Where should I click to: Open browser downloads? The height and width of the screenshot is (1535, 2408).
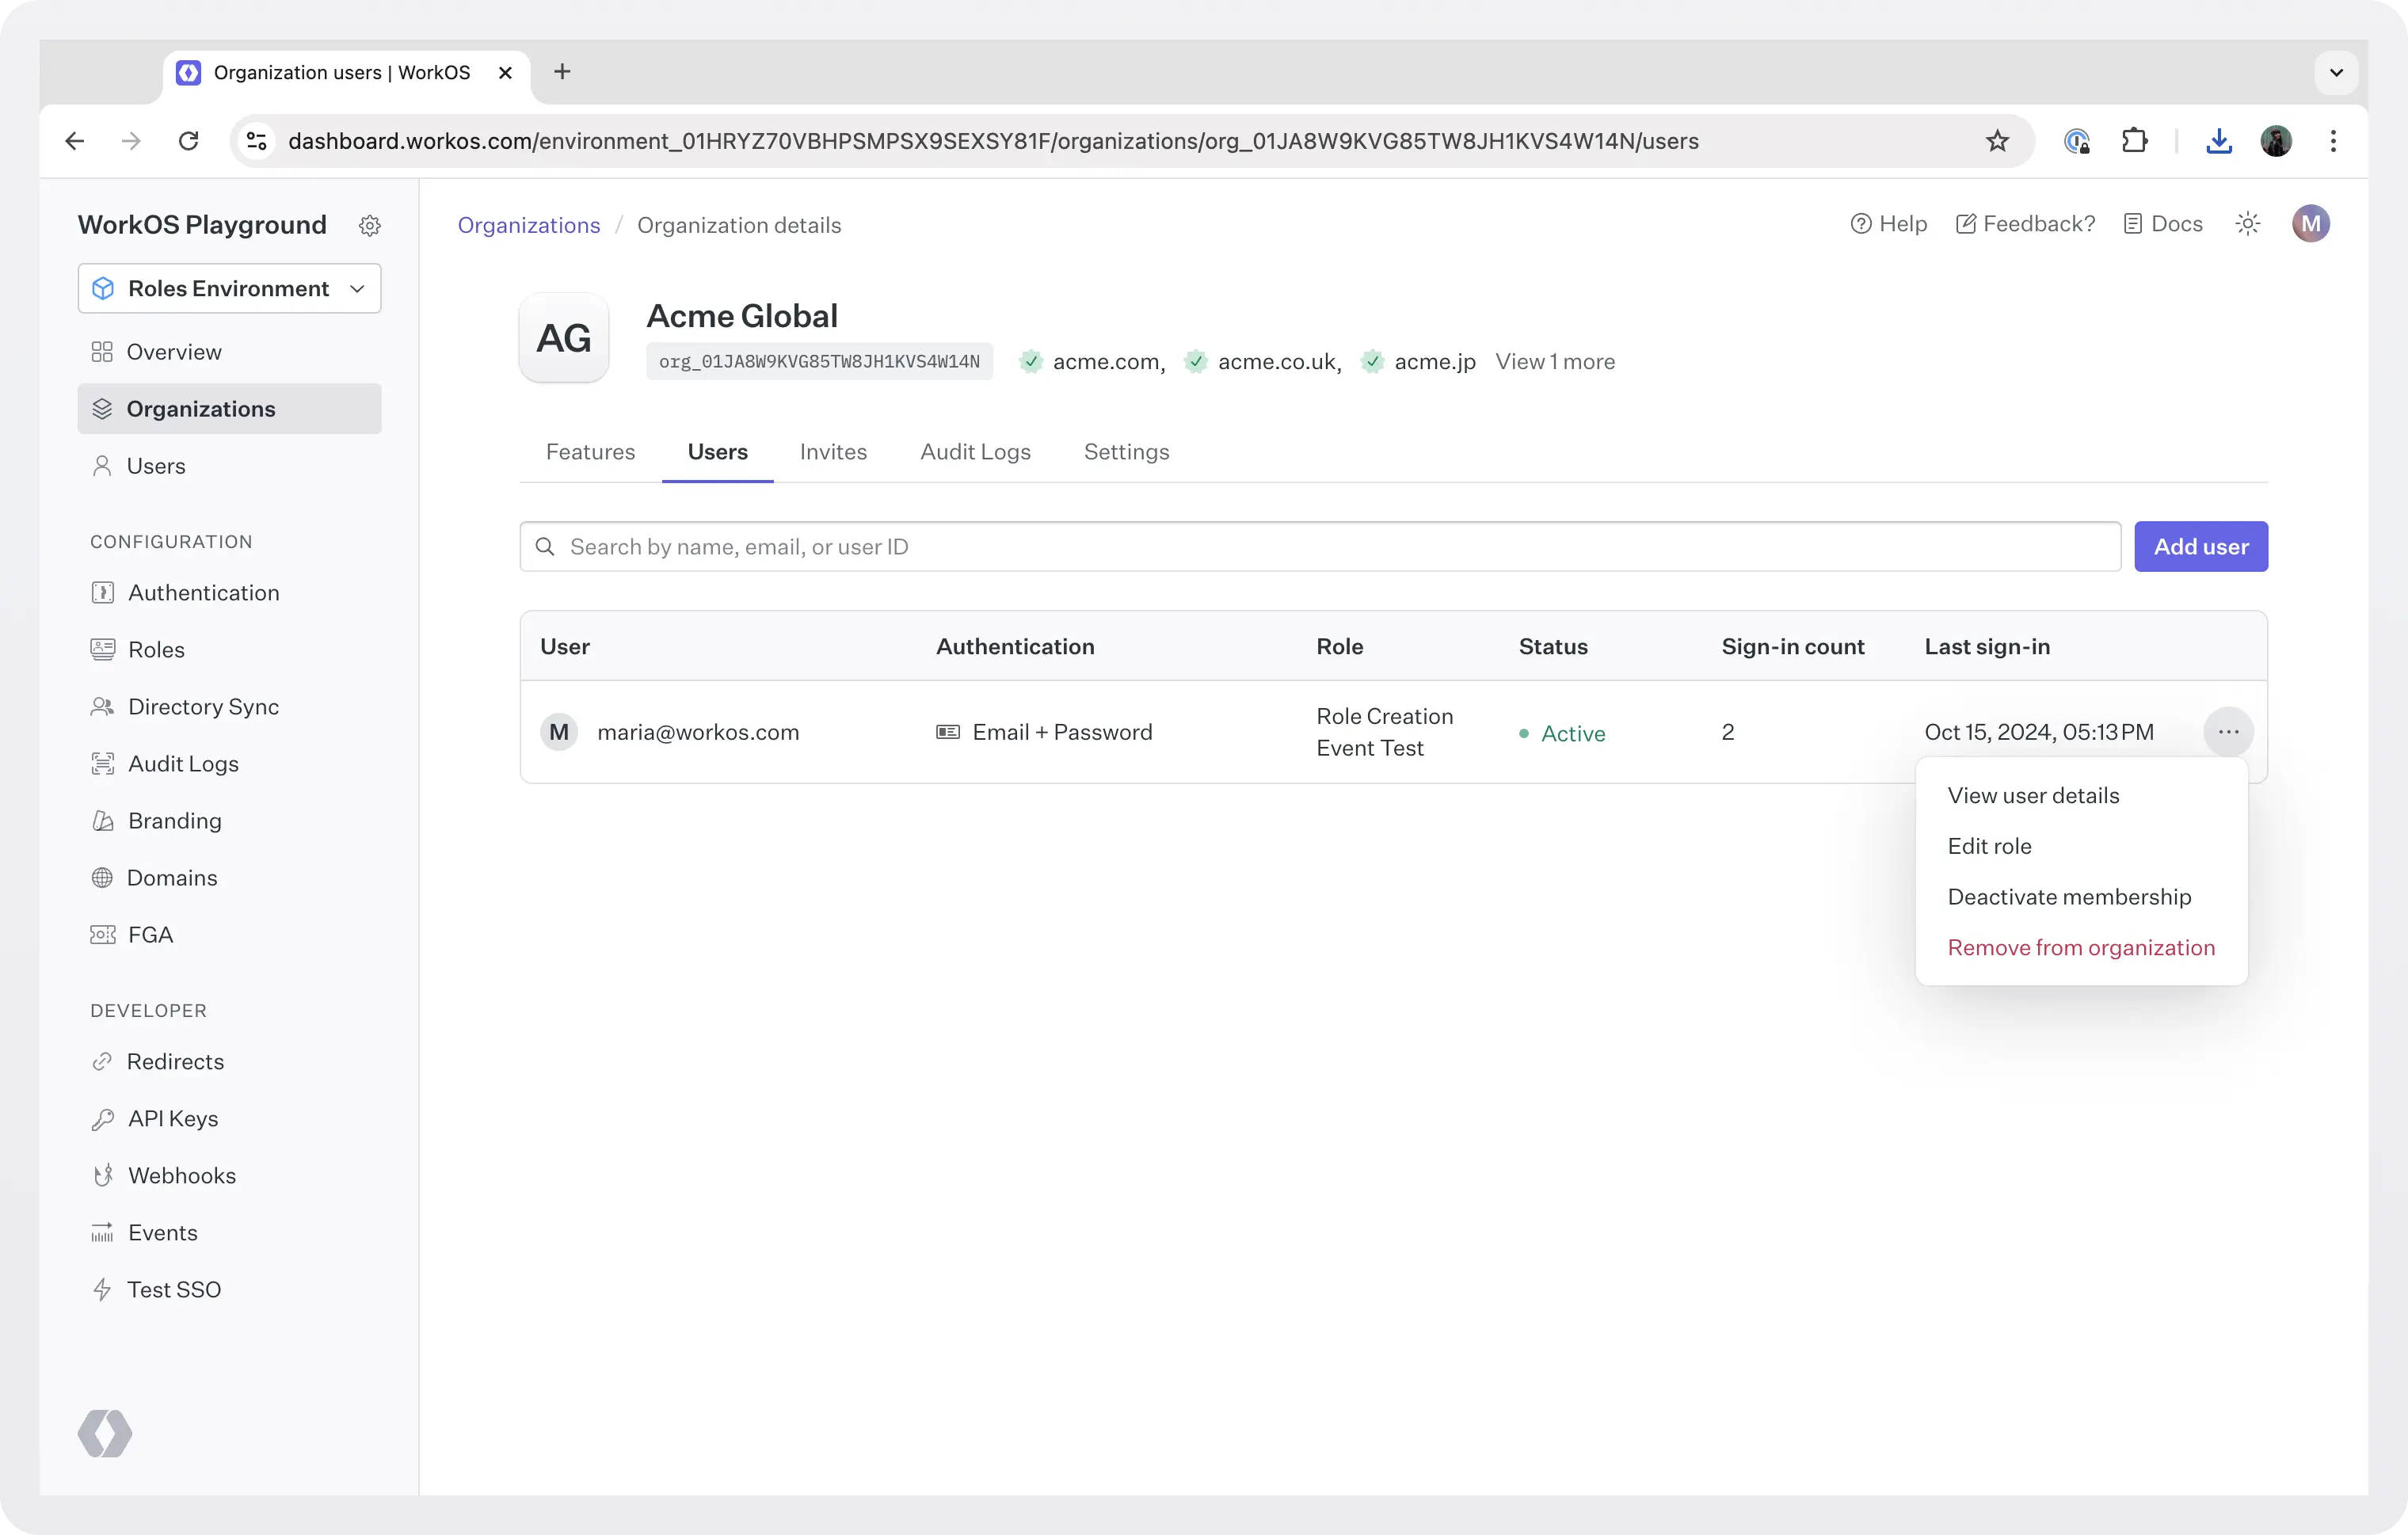tap(2219, 141)
